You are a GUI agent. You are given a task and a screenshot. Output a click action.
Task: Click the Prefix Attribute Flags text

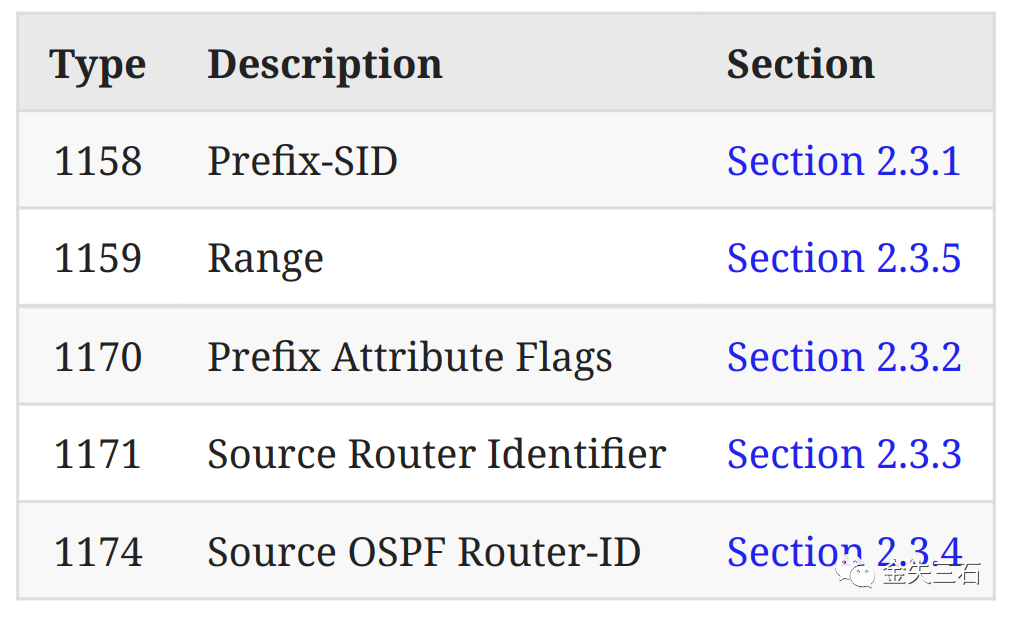(409, 357)
